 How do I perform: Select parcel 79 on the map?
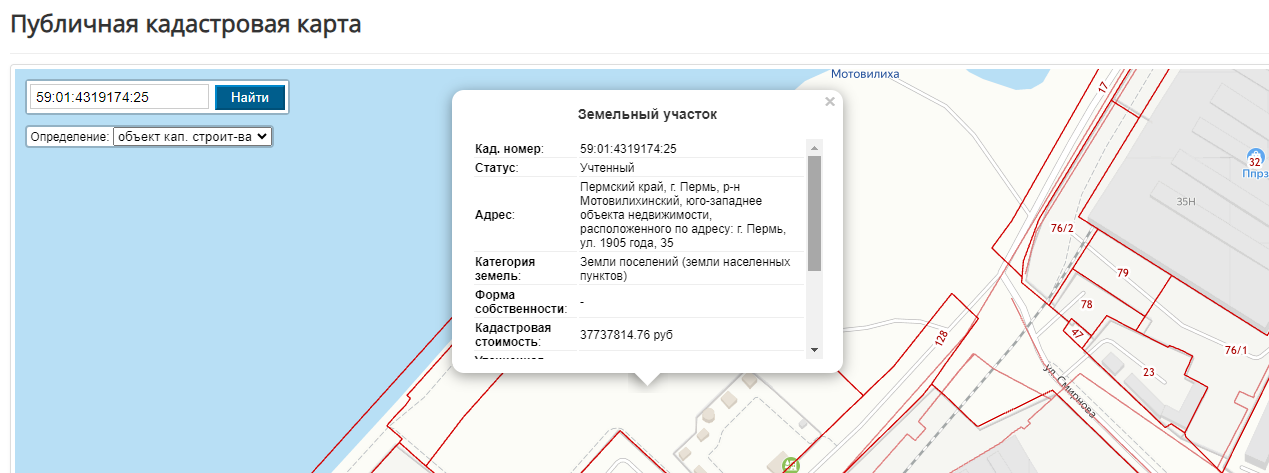point(1122,273)
